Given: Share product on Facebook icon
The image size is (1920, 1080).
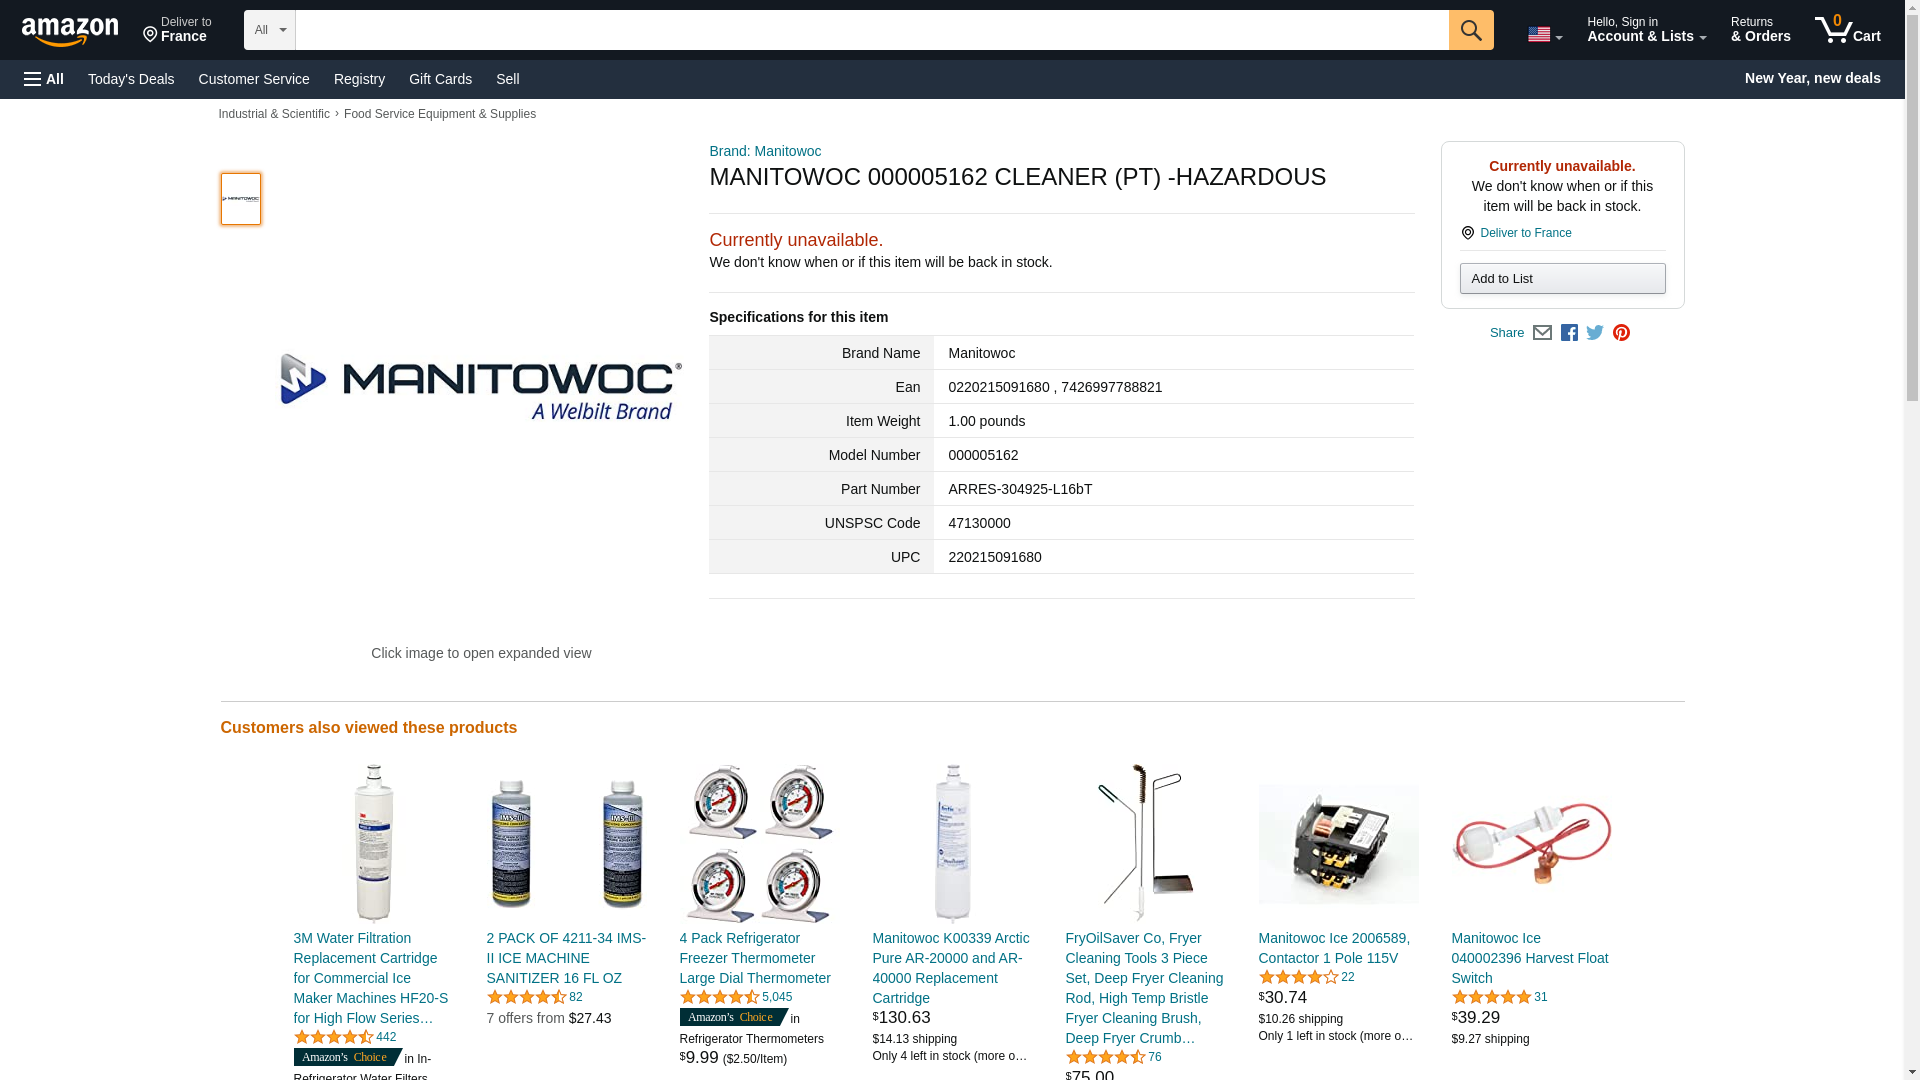Looking at the screenshot, I should 1569,333.
